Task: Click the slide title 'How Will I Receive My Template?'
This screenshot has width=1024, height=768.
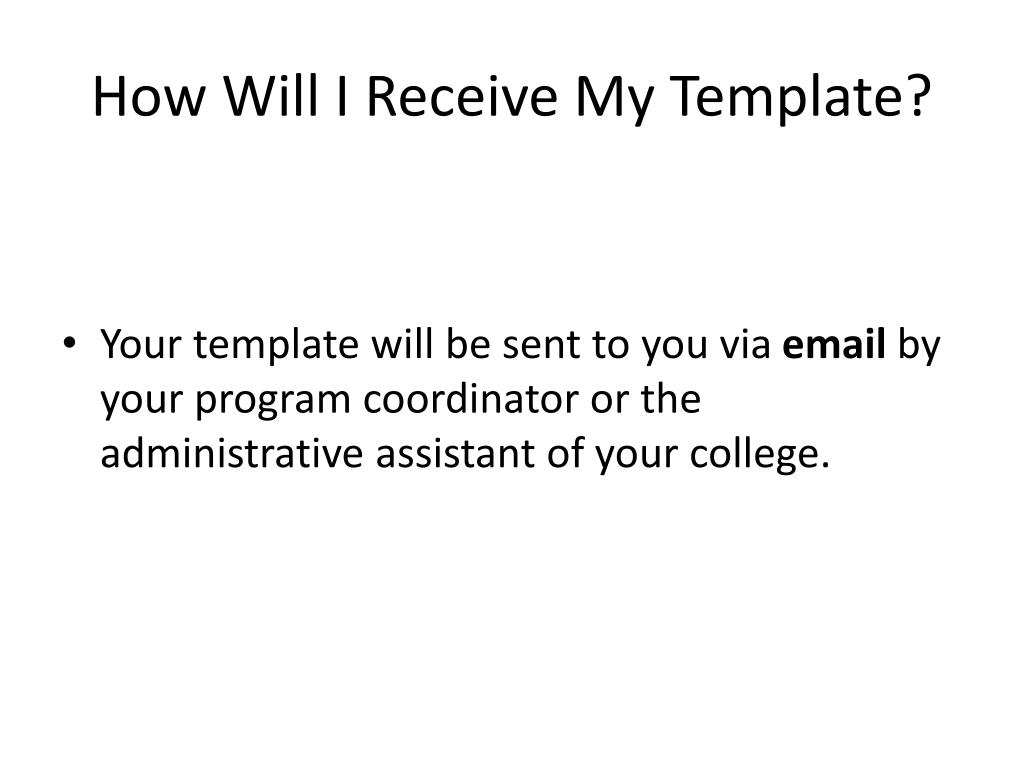Action: click(511, 97)
